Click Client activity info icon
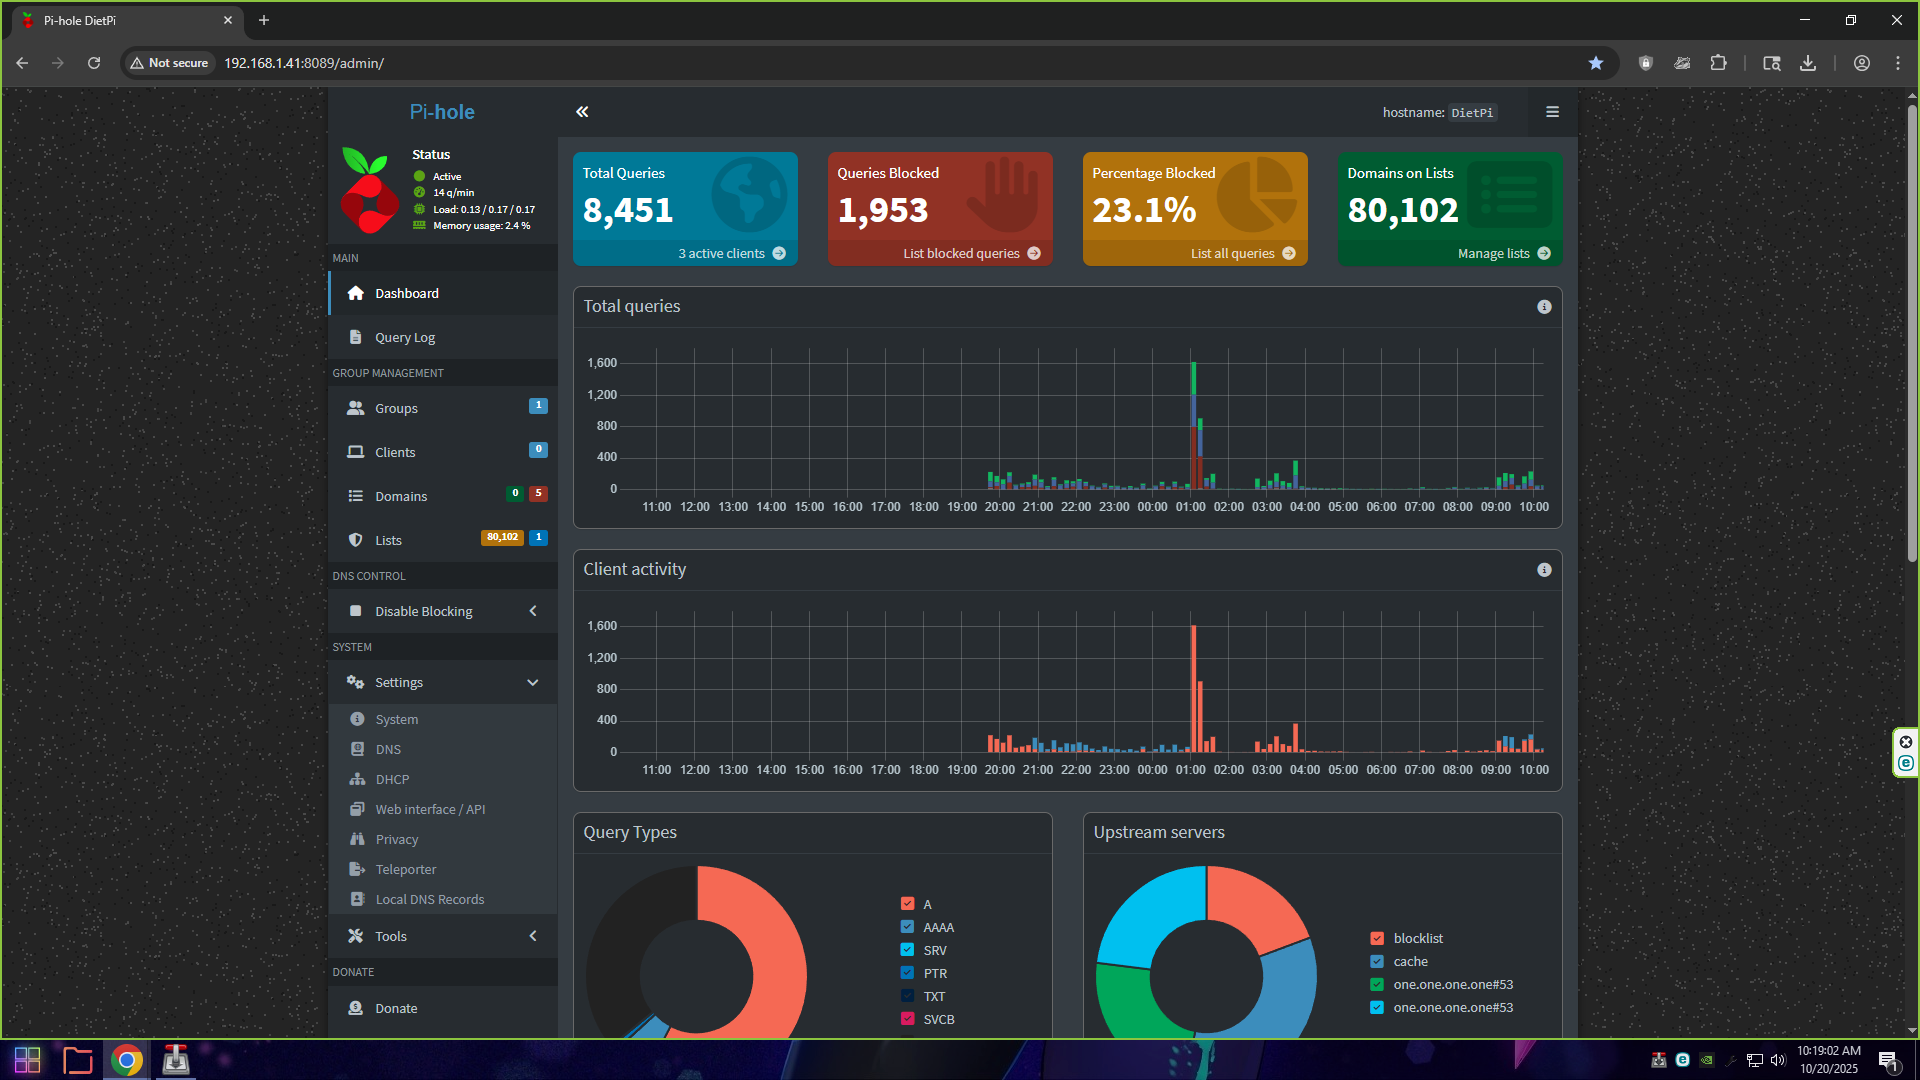This screenshot has height=1080, width=1920. (1544, 570)
